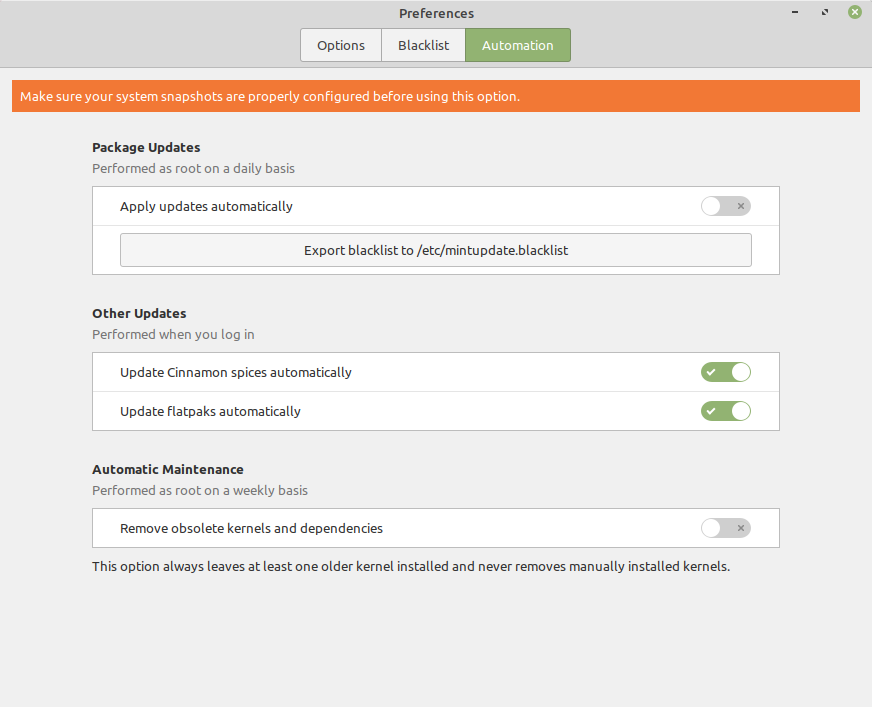Open the Blacklist tab
872x707 pixels.
pos(423,45)
